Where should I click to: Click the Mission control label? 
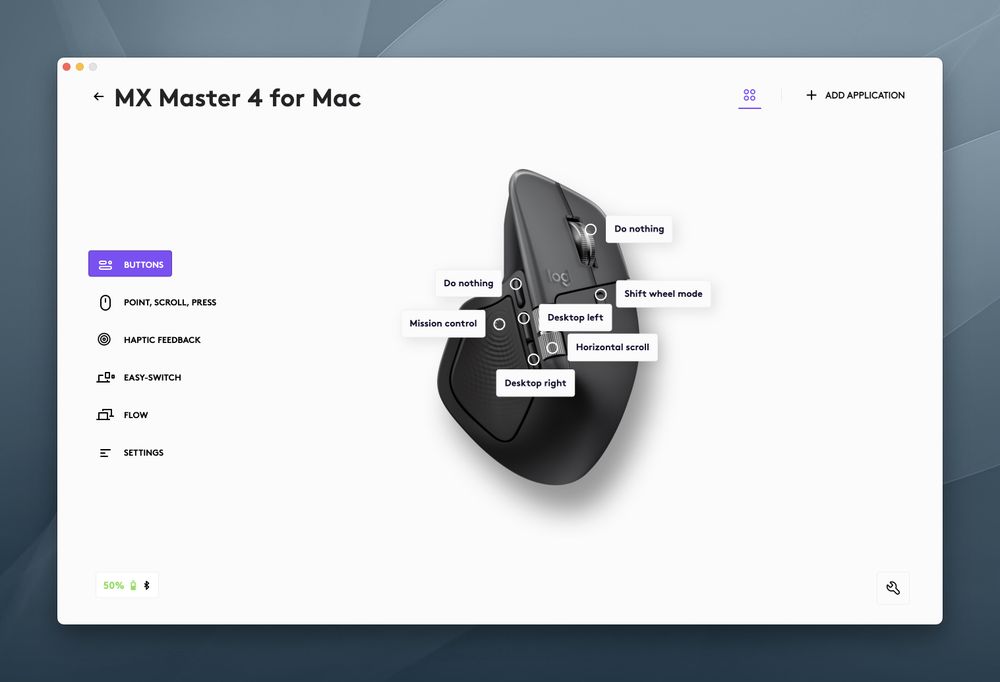coord(443,323)
